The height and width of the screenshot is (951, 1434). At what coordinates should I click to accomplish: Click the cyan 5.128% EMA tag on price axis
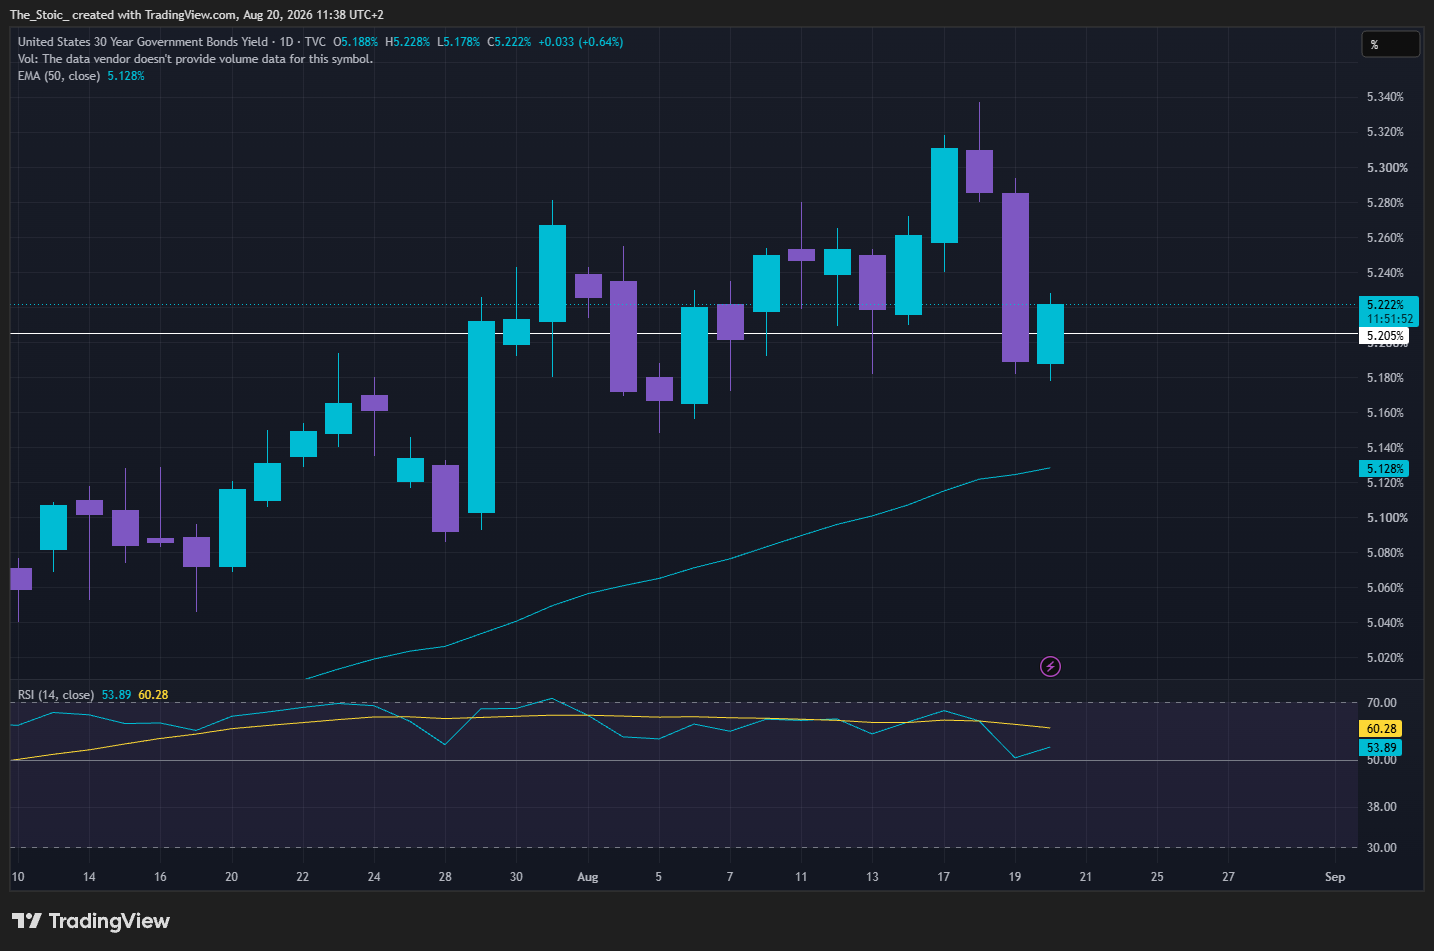(1385, 468)
